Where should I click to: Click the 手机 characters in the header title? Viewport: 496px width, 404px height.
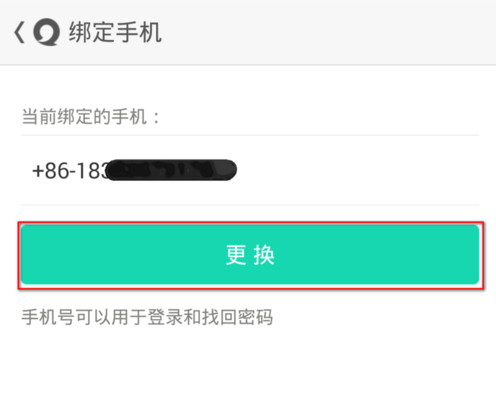[x=139, y=32]
